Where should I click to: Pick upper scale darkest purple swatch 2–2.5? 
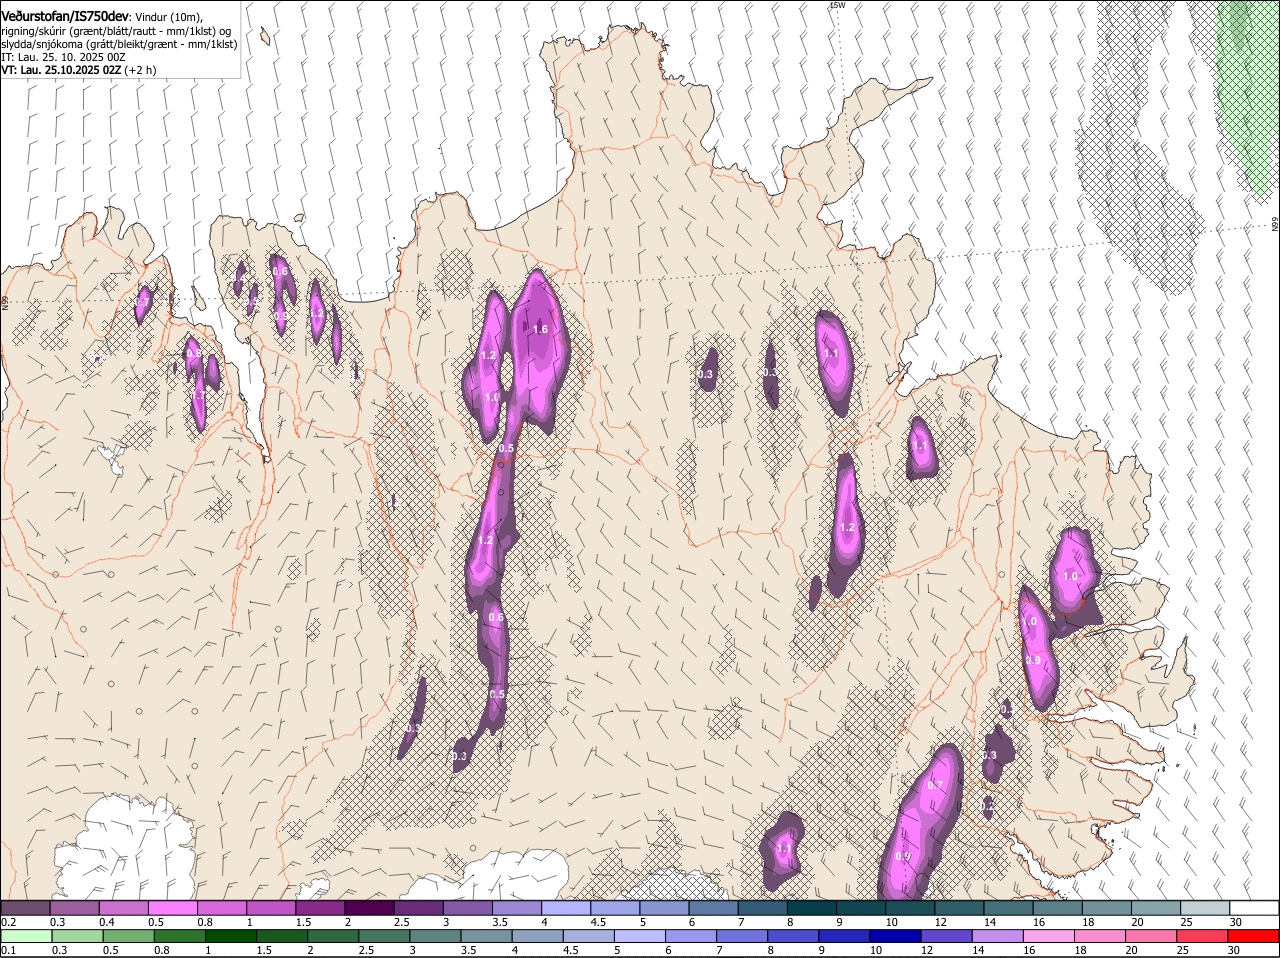pyautogui.click(x=369, y=907)
